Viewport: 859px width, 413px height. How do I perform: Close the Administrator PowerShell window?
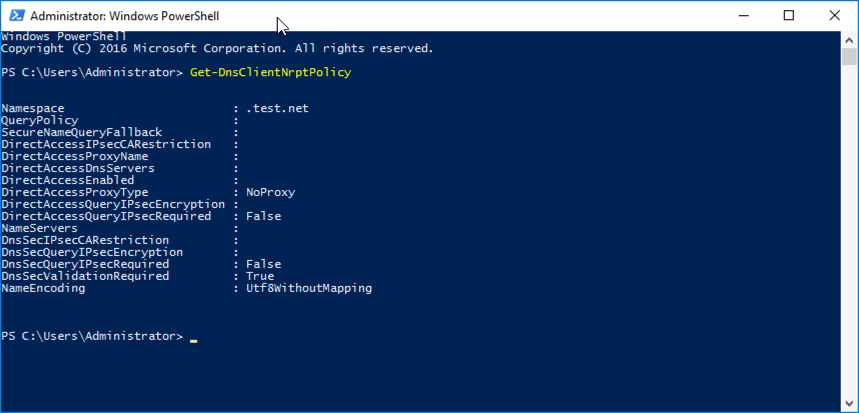click(834, 16)
